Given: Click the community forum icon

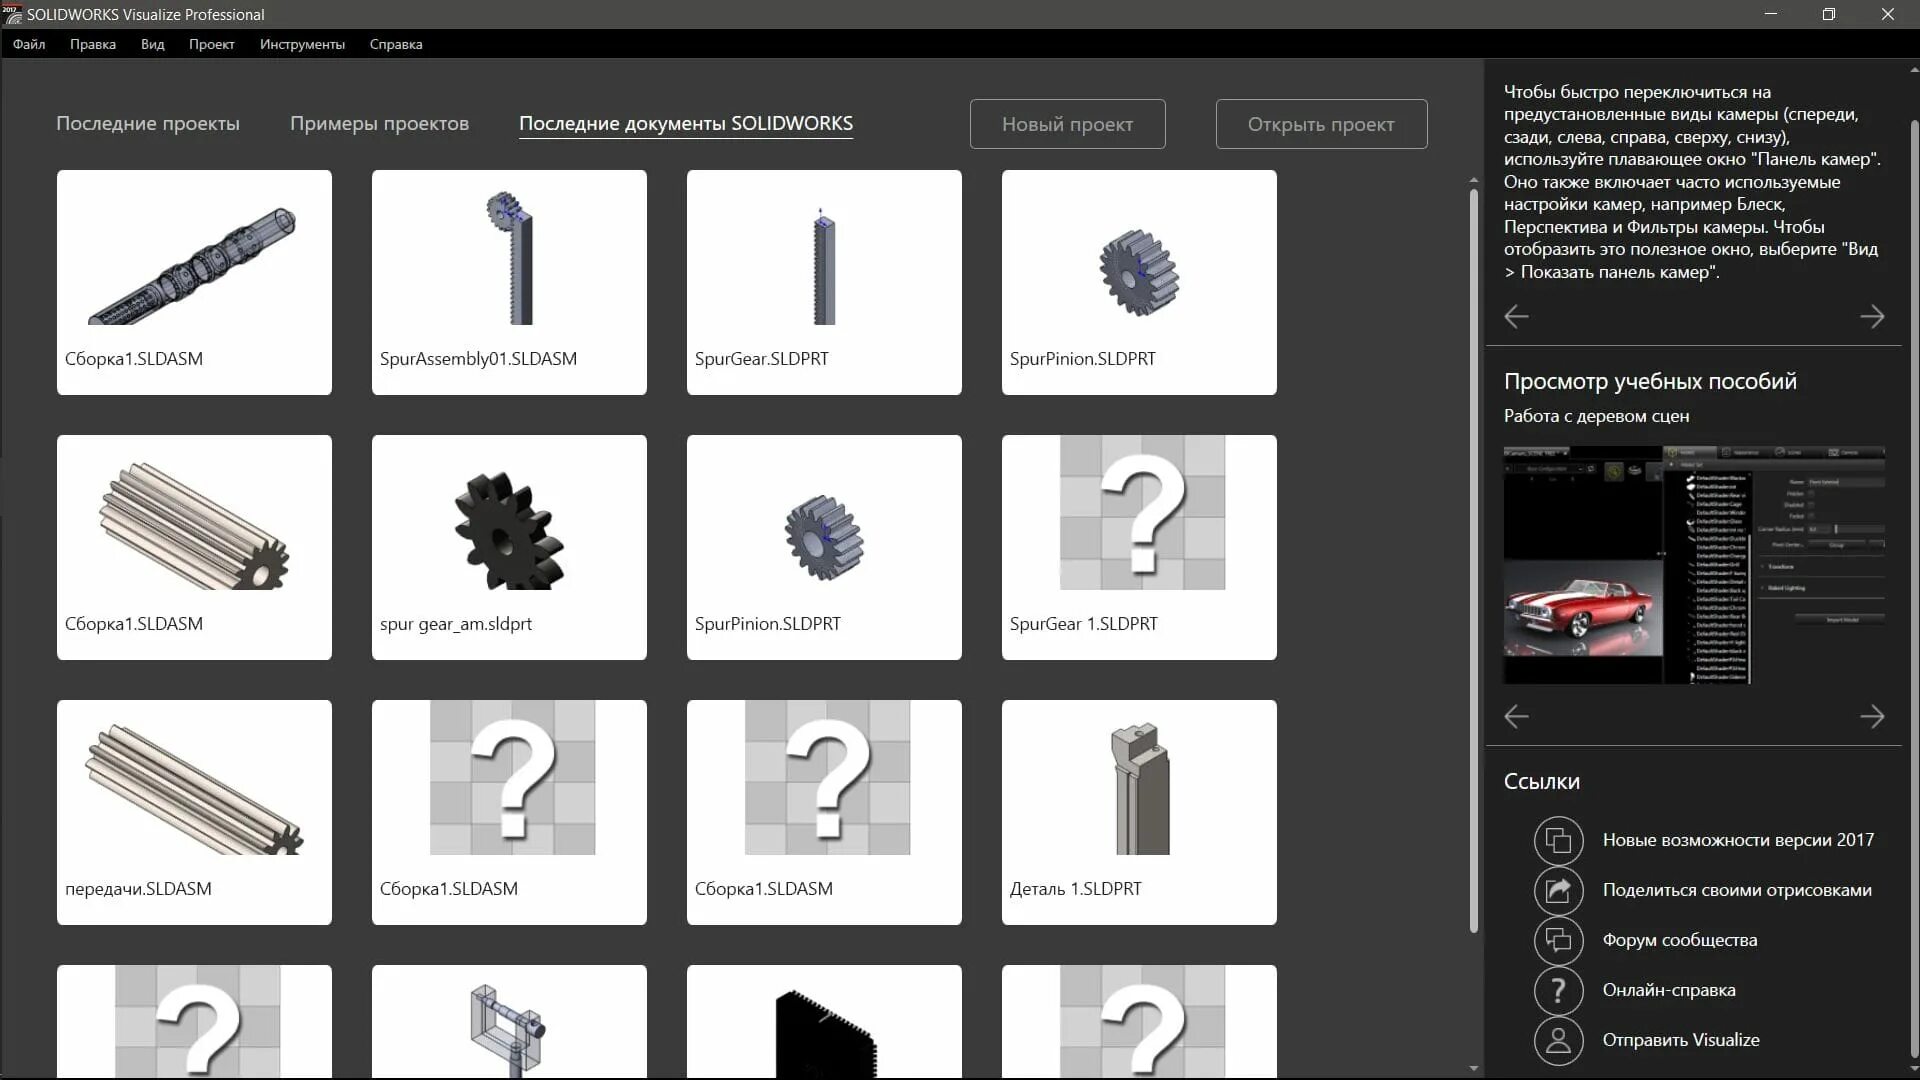Looking at the screenshot, I should (1558, 940).
